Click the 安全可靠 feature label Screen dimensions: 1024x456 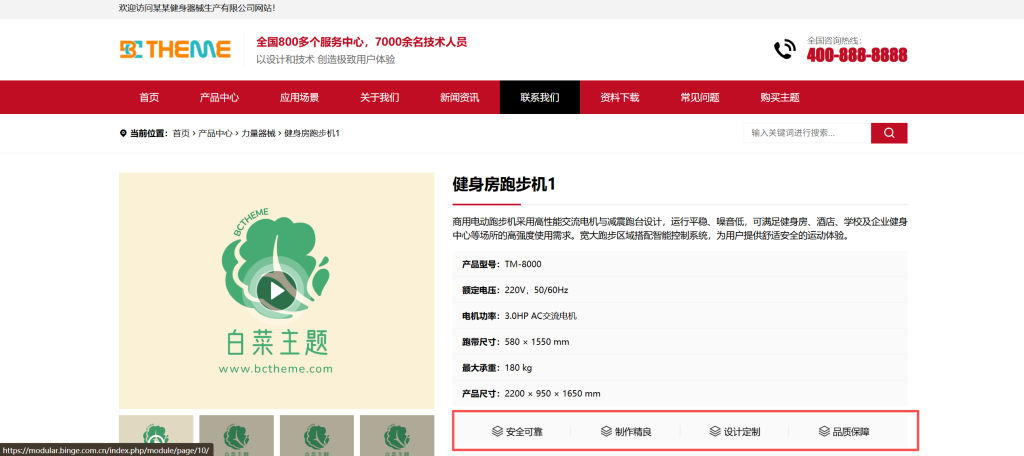tap(525, 432)
